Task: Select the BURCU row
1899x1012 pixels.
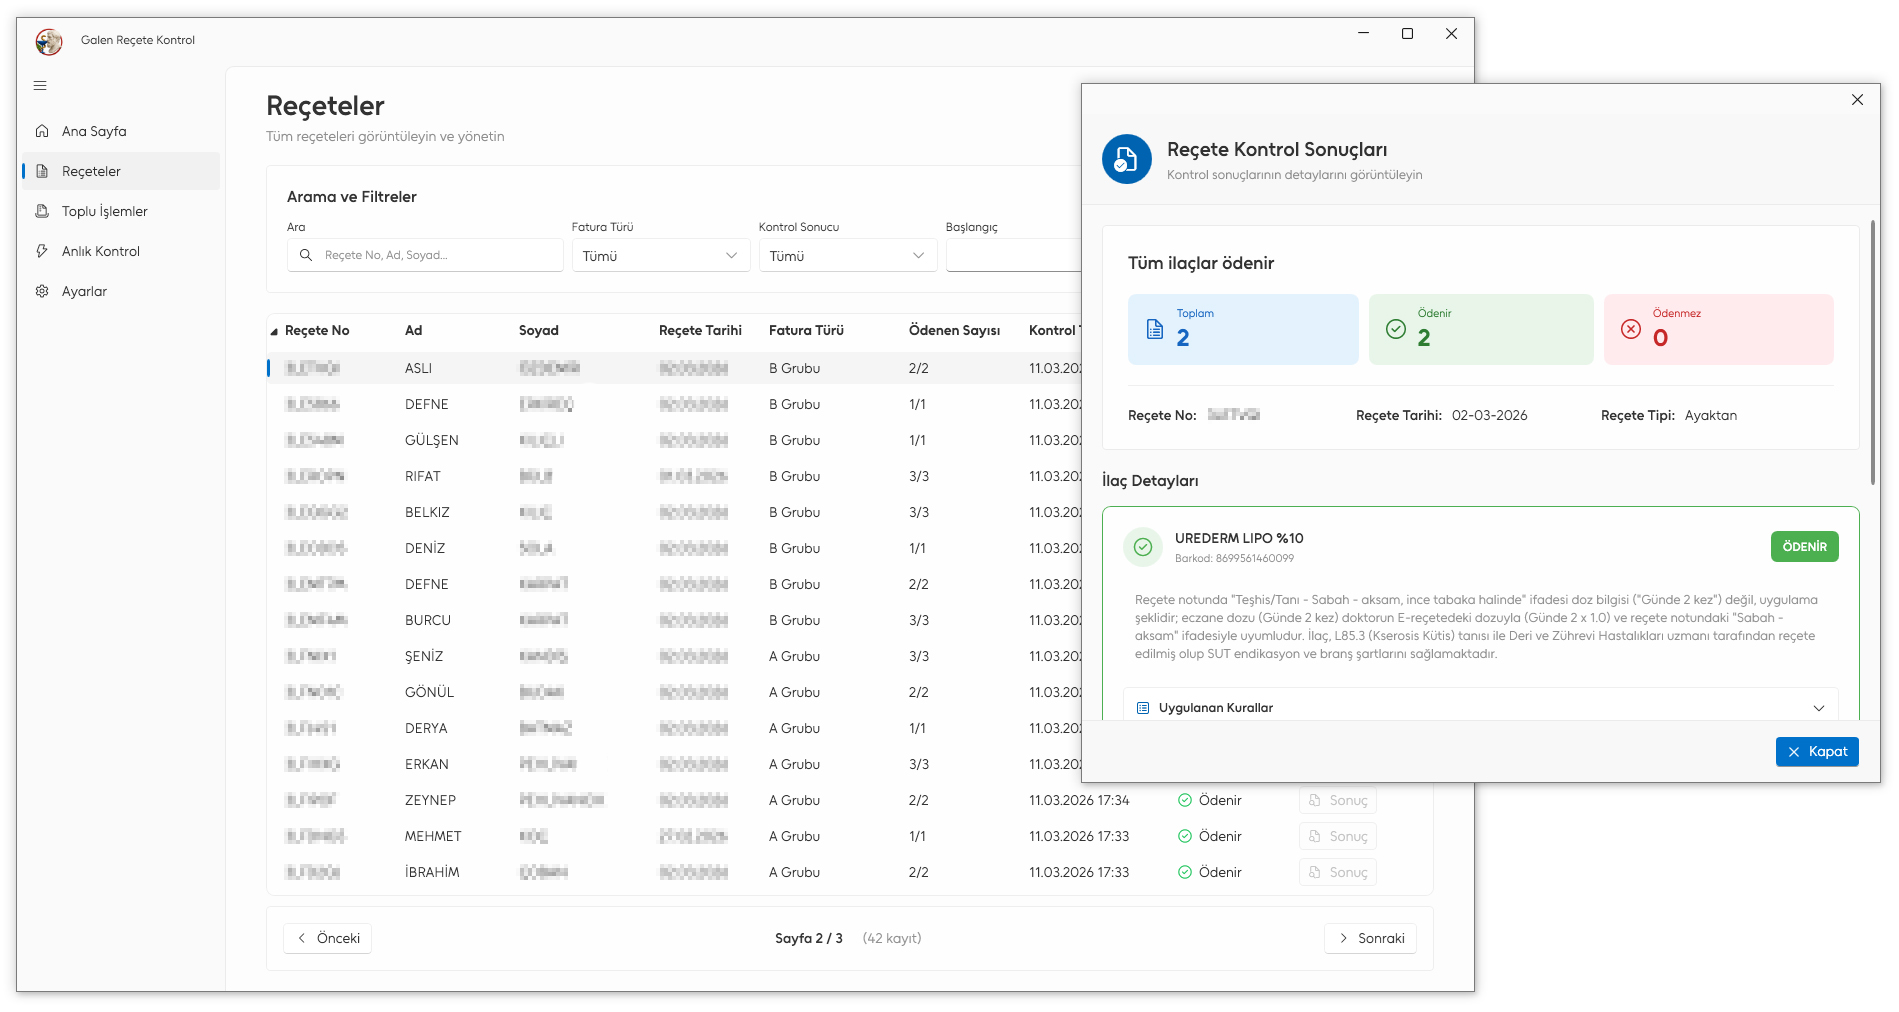Action: coord(675,620)
